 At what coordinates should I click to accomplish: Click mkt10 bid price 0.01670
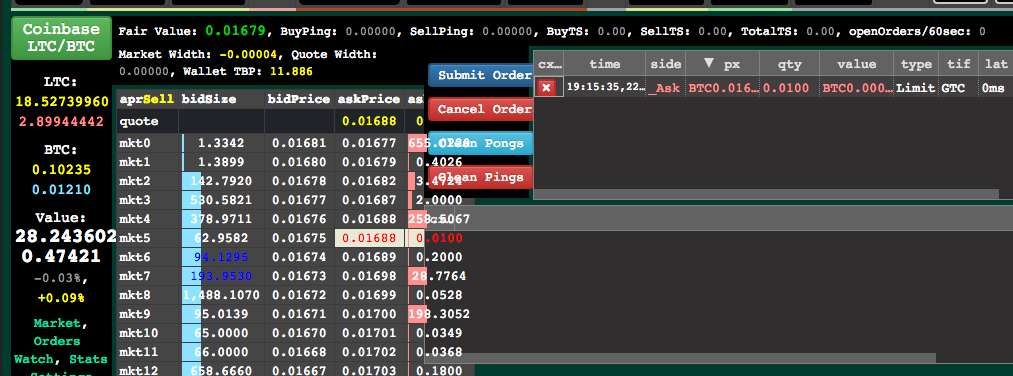coord(299,333)
